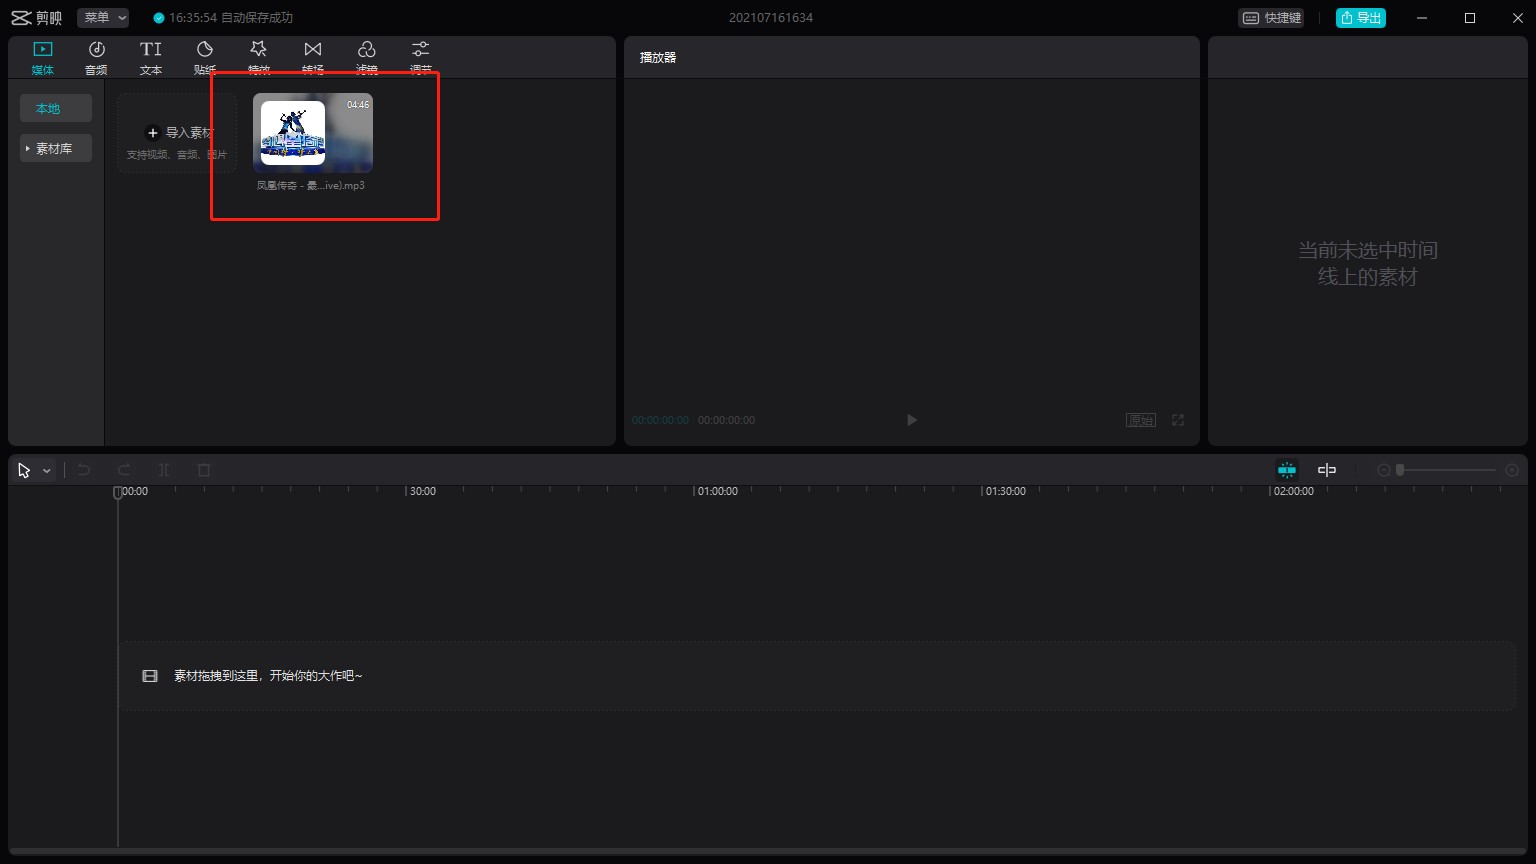Click the film strip icon in track
Screen dimensions: 1536x864
[x=150, y=676]
